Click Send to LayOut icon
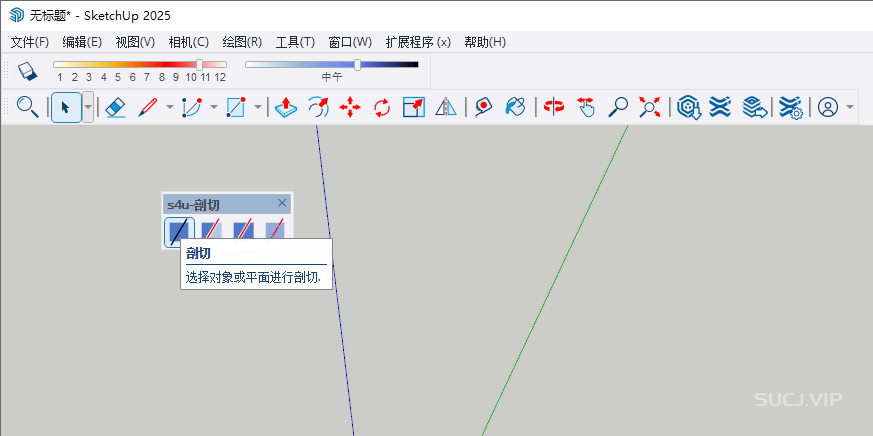The image size is (873, 436). coord(755,106)
